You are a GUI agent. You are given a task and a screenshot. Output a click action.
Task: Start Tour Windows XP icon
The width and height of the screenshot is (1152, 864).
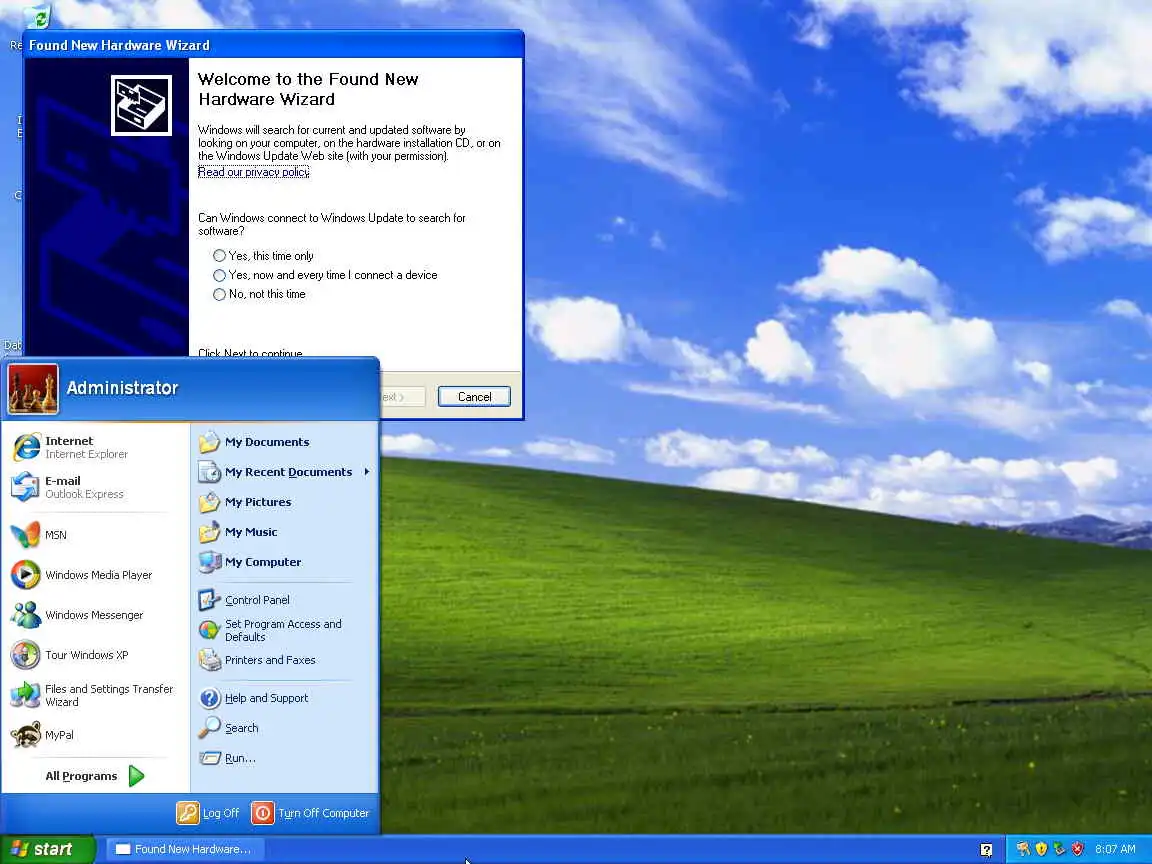coord(26,655)
